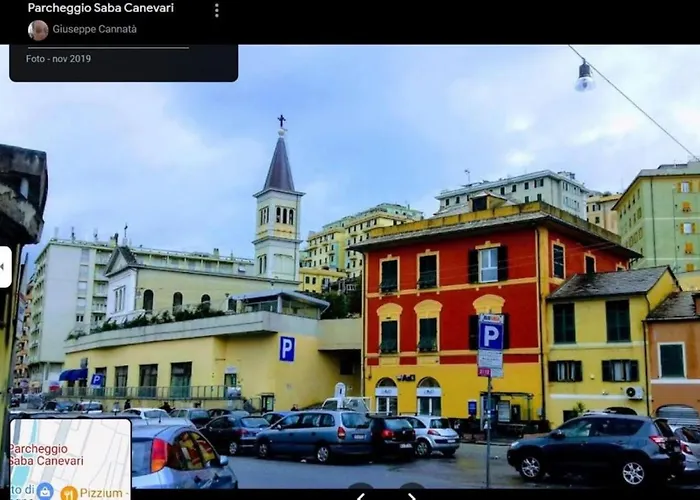Click the 'Foto - nov 2019' date label
Viewport: 700px width, 500px height.
click(x=58, y=59)
